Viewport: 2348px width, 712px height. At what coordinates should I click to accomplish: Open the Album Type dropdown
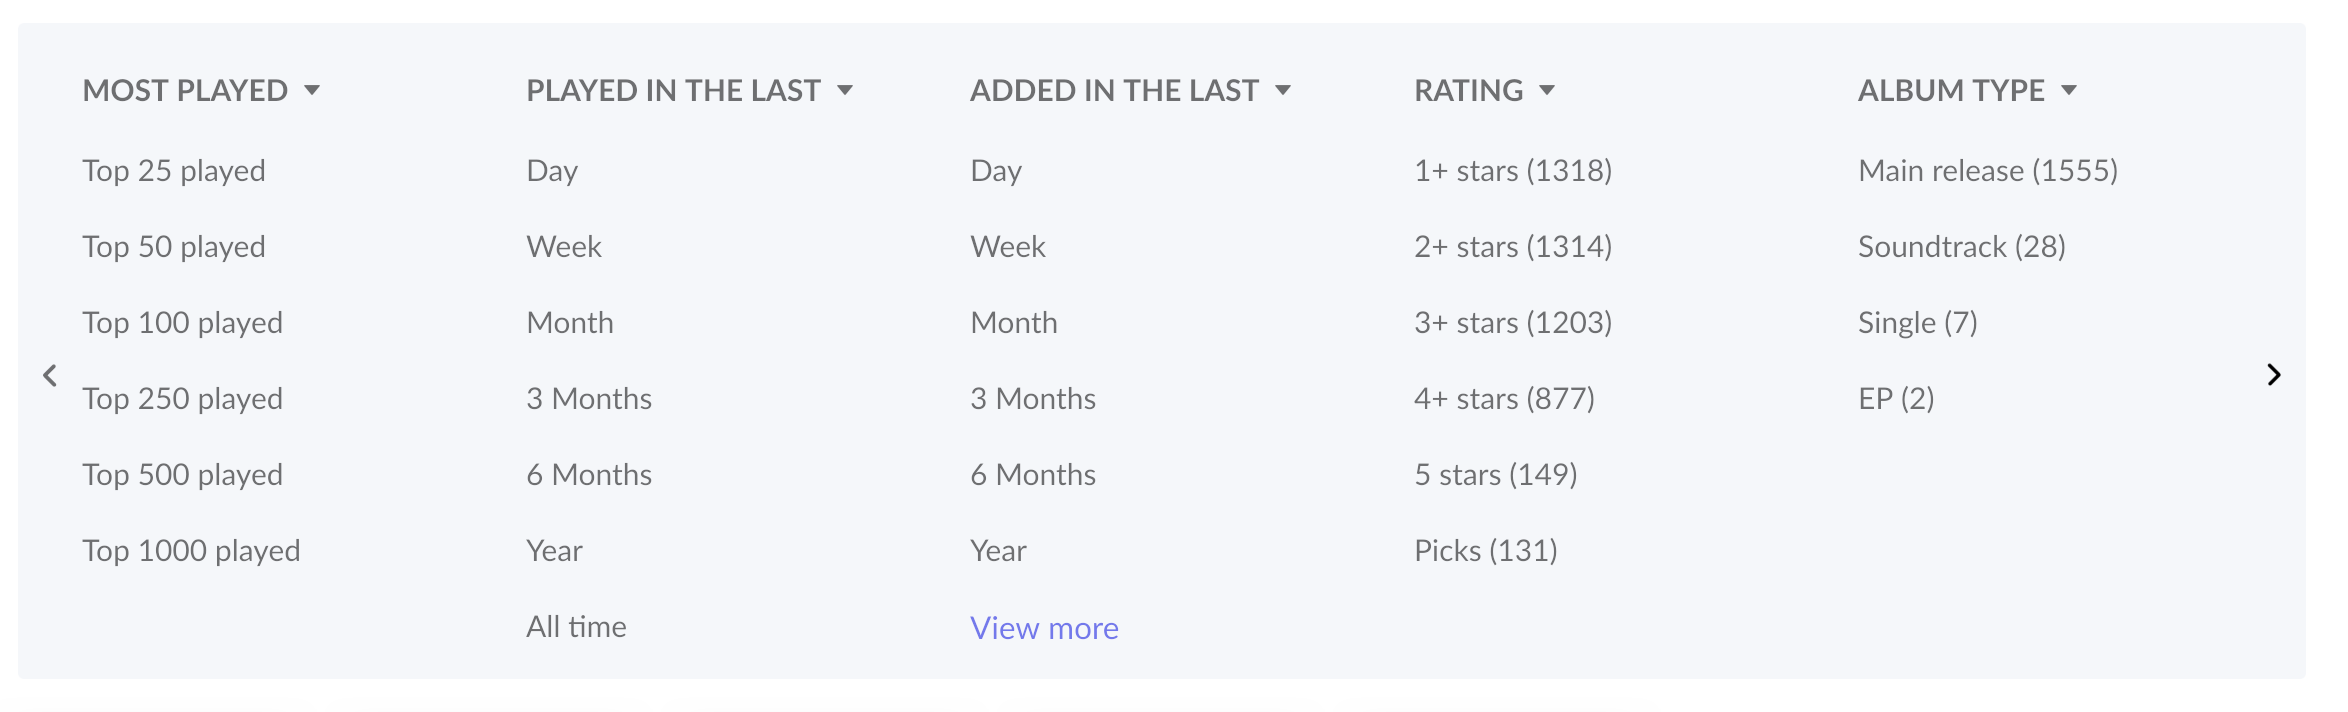2069,91
